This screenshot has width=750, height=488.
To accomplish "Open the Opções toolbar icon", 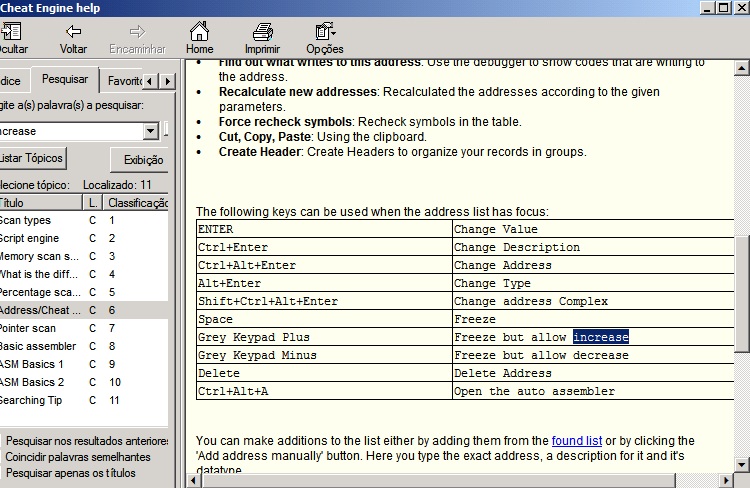I will click(x=324, y=32).
